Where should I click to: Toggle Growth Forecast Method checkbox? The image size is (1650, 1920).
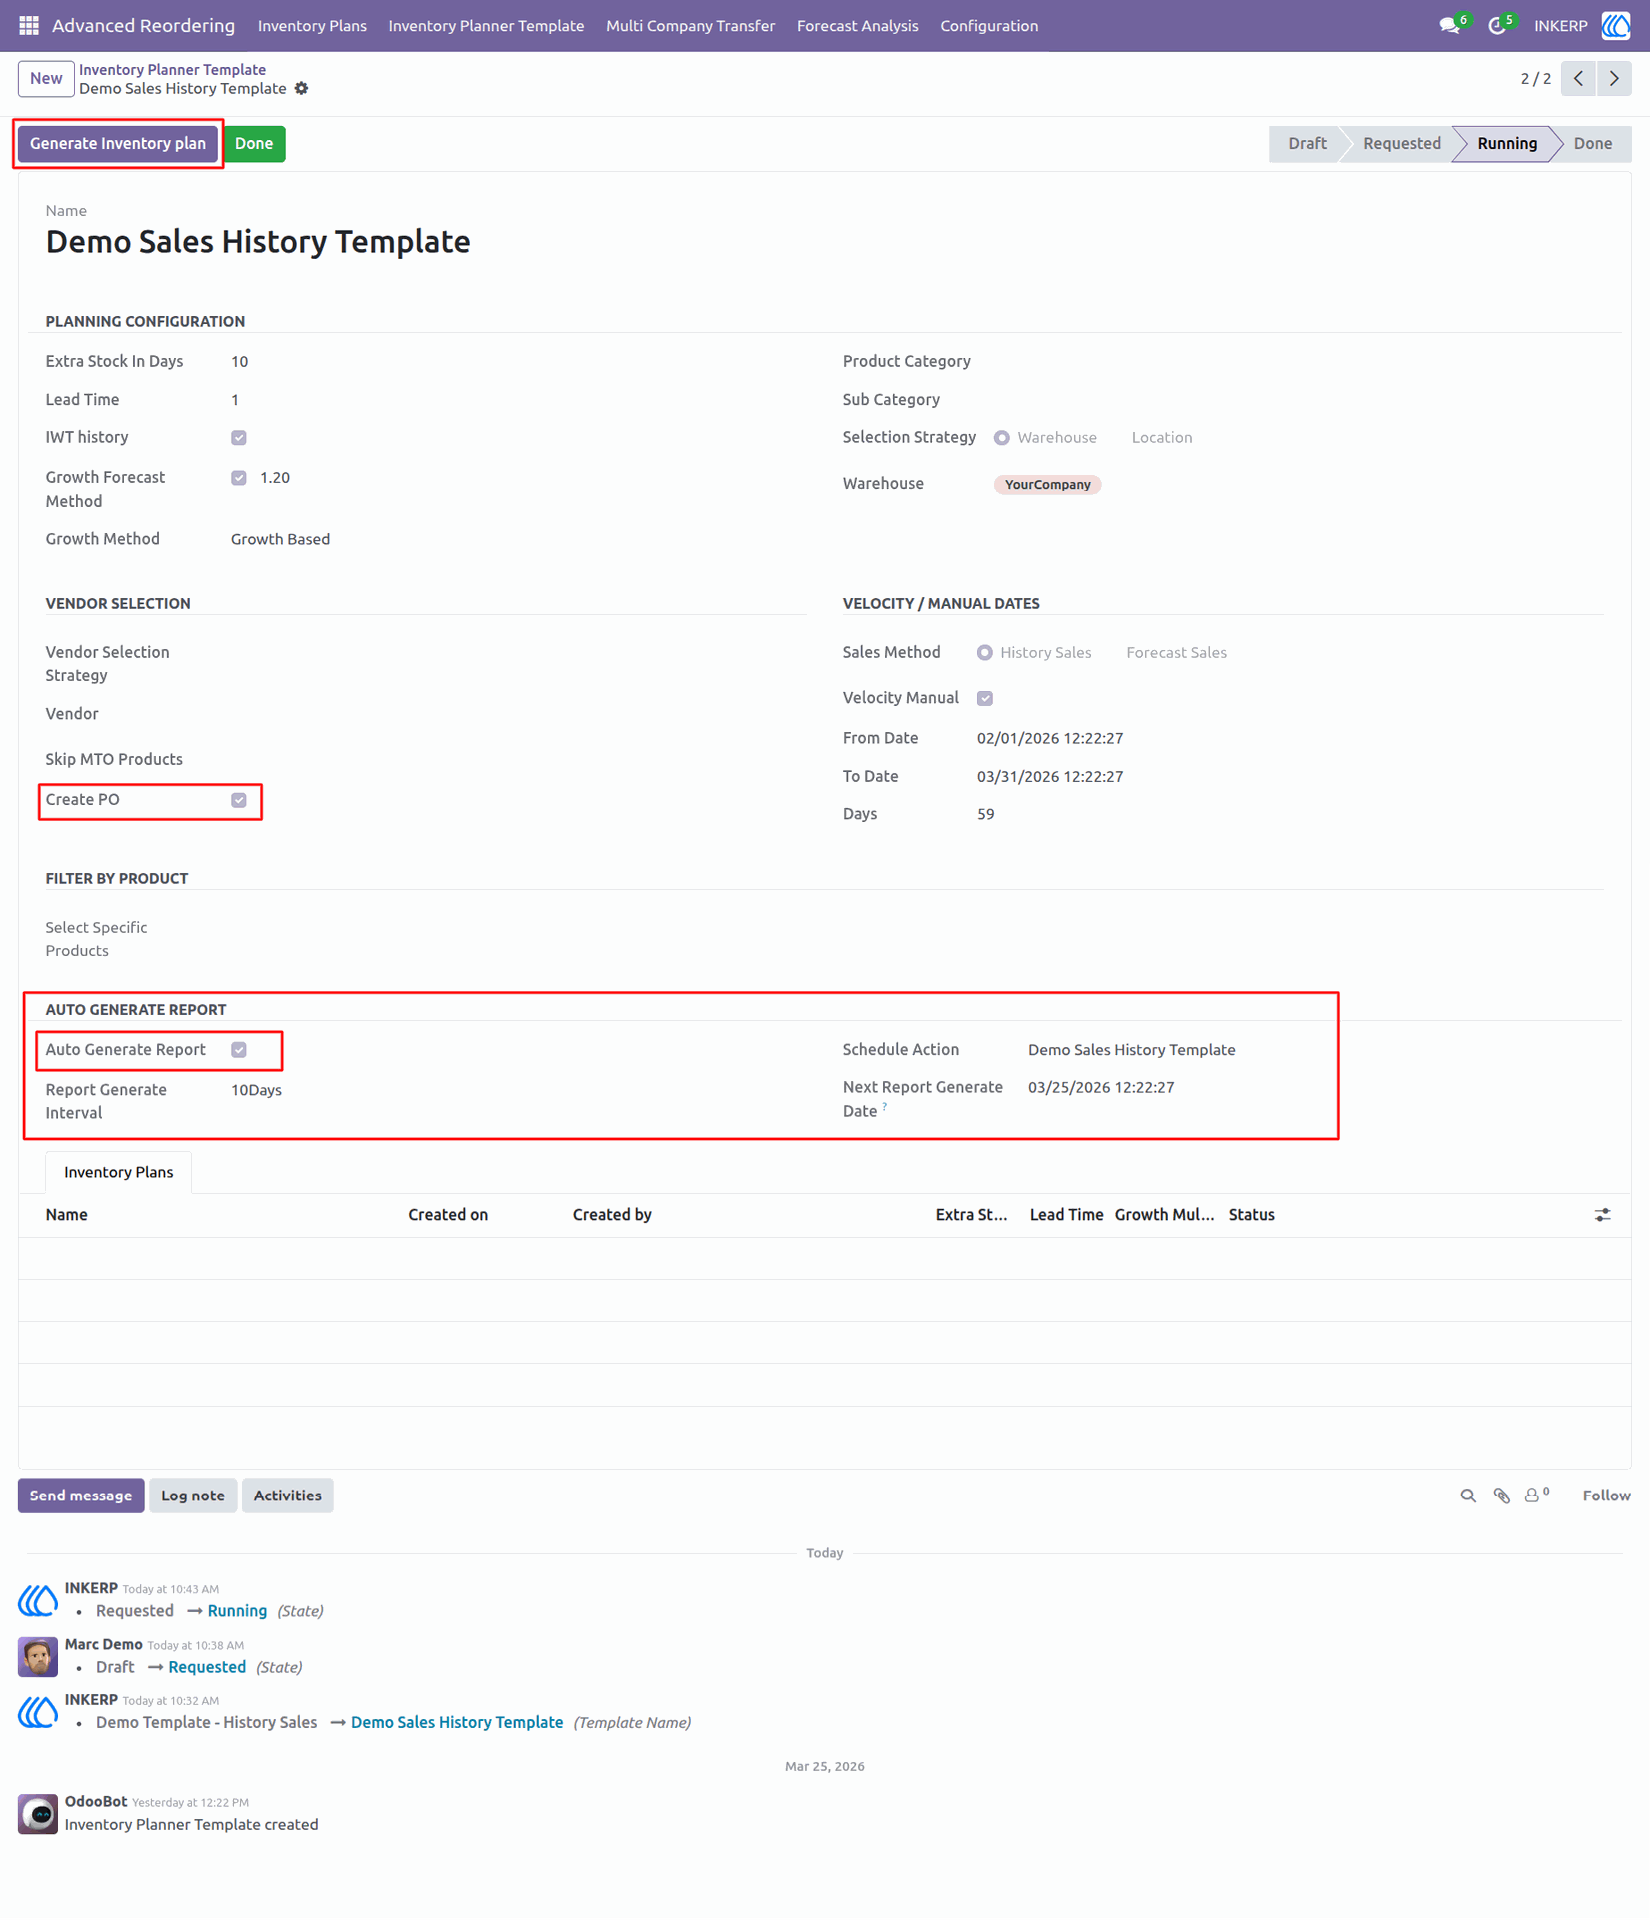[239, 478]
